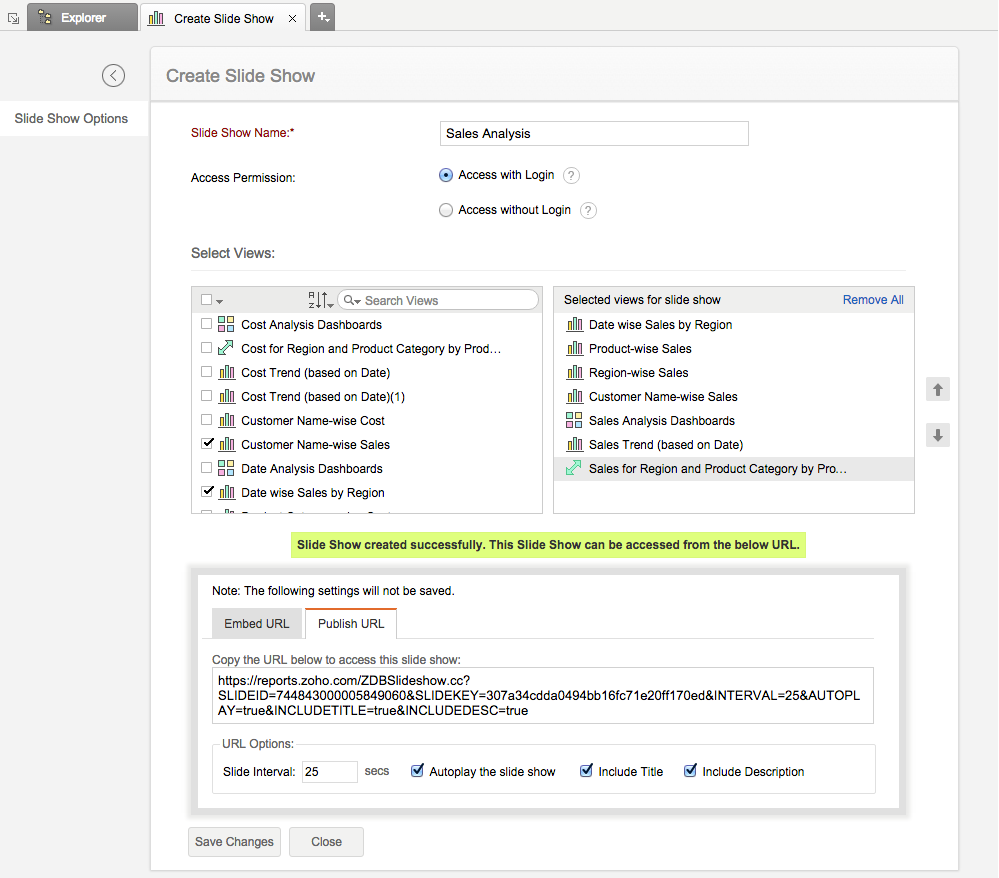The height and width of the screenshot is (878, 999).
Task: Open select-all checkbox dropdown arrow
Action: 219,301
